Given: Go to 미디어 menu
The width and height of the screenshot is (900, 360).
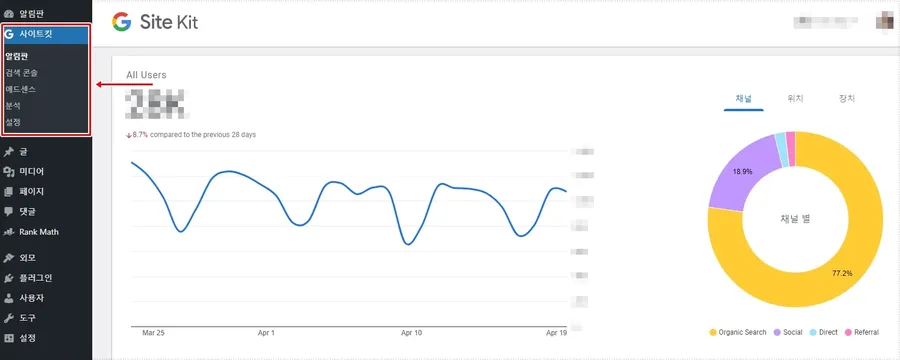Looking at the screenshot, I should pyautogui.click(x=46, y=172).
